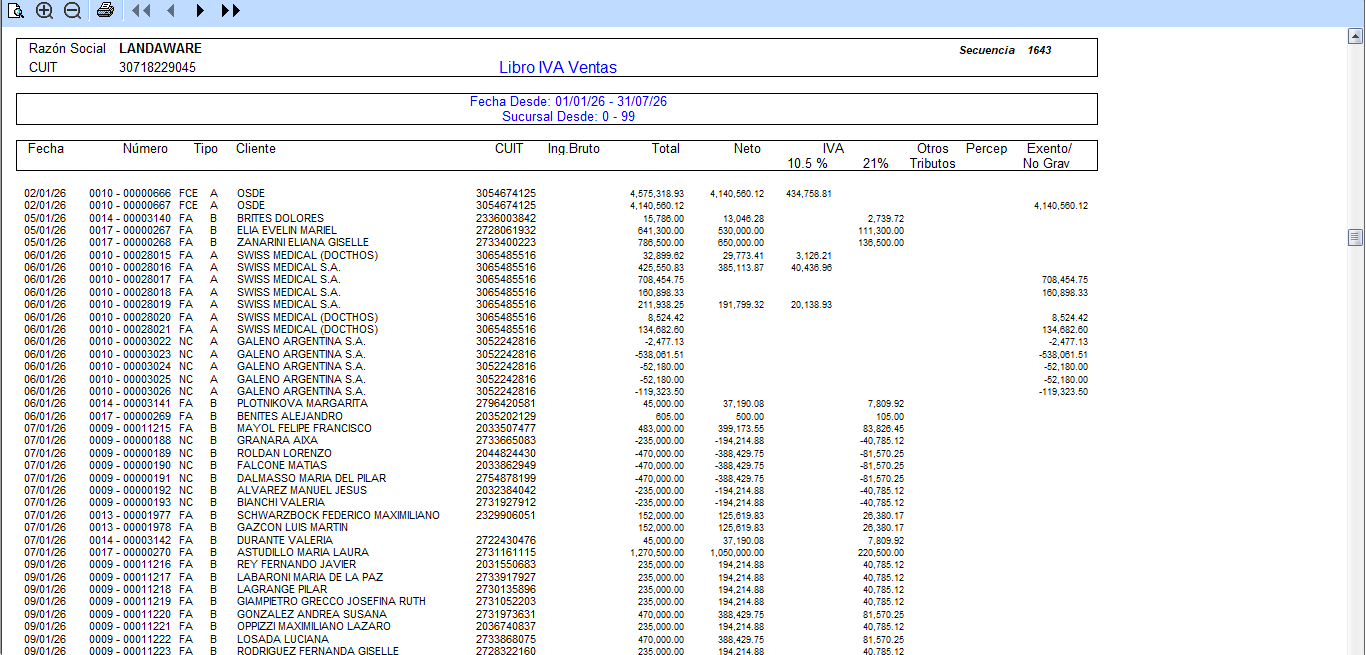Select total "1,270,500.00" in the Astudillo row
Viewport: 1366px width, 655px height.
pyautogui.click(x=657, y=552)
